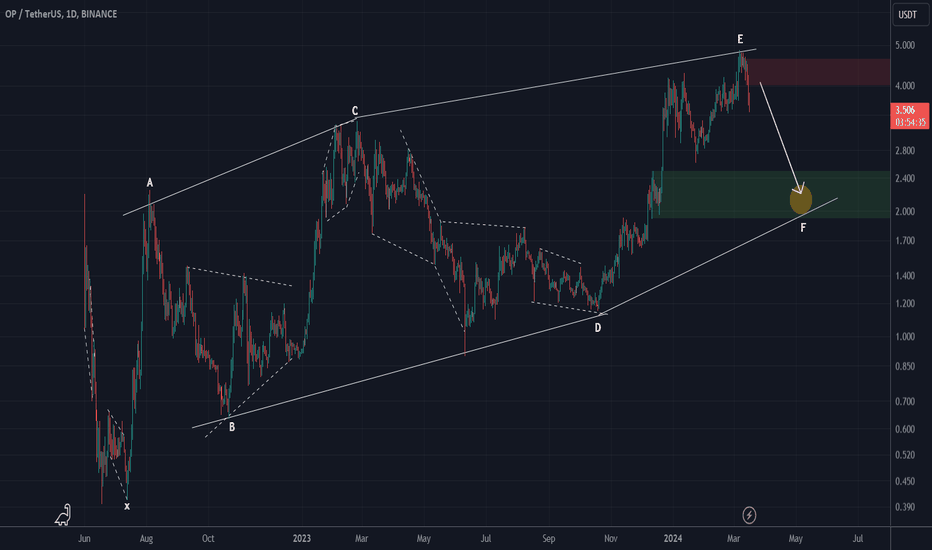The height and width of the screenshot is (550, 932).
Task: Click the 1.200 price axis label
Action: [905, 304]
